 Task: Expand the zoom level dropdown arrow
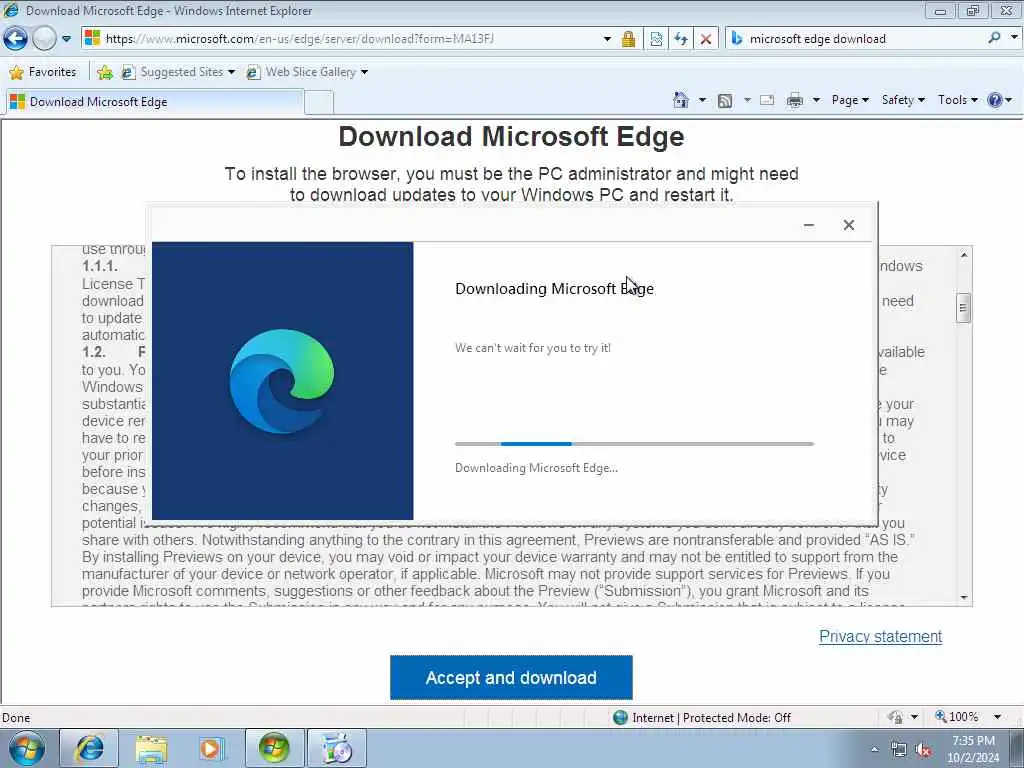click(x=997, y=717)
